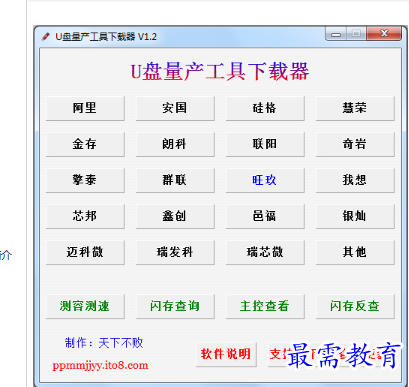This screenshot has height=387, width=409.
Task: Click the 阿里 button
Action: (85, 108)
